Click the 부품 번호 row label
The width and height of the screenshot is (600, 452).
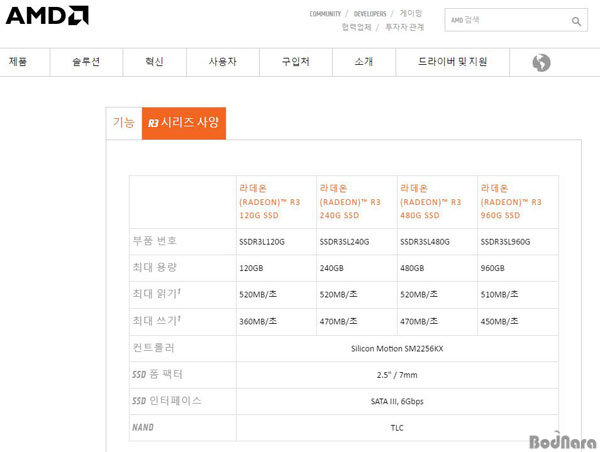pyautogui.click(x=155, y=241)
